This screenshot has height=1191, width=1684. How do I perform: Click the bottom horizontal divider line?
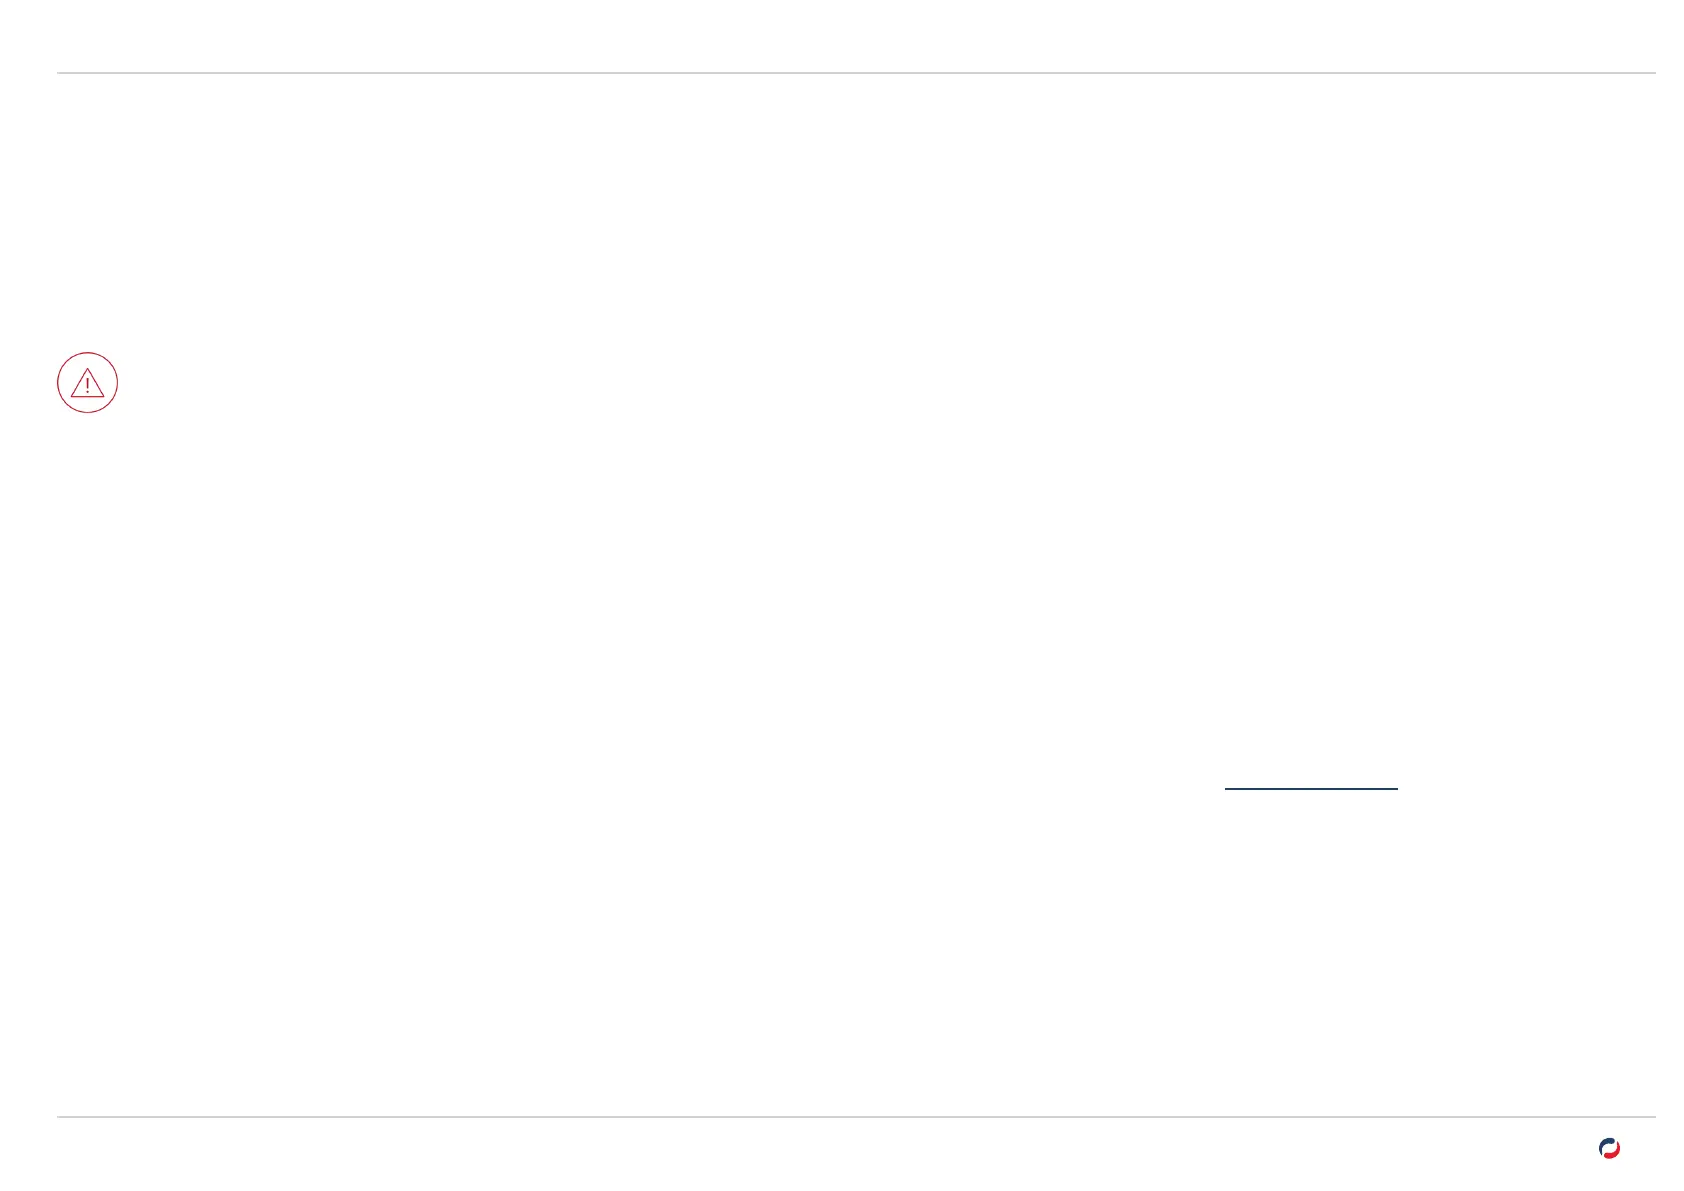tap(856, 1117)
